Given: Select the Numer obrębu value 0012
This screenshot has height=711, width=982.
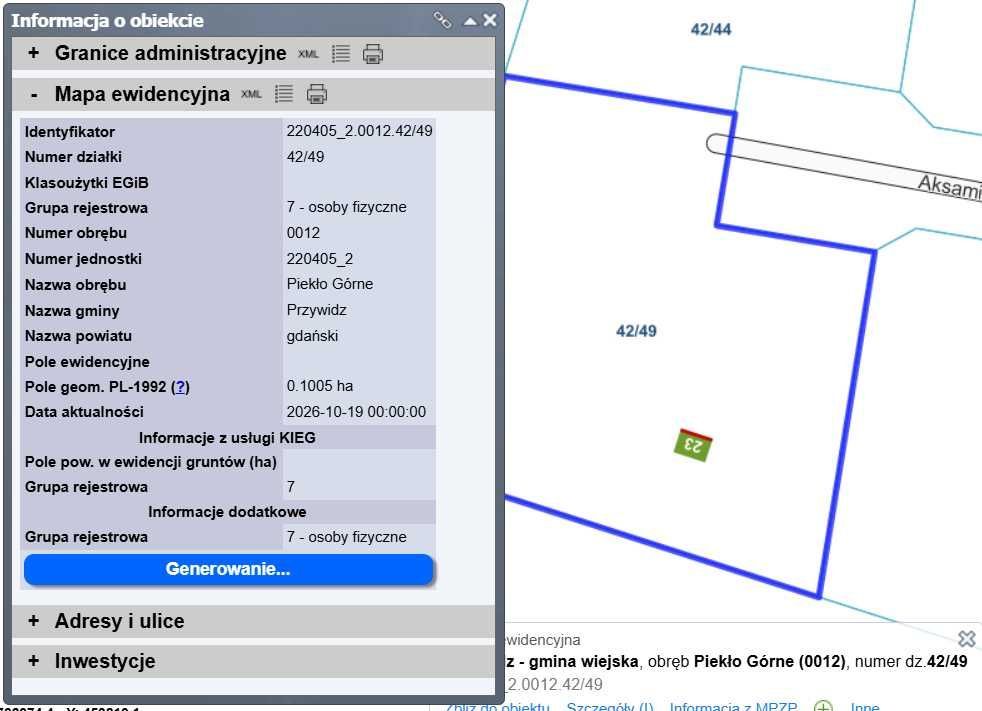Looking at the screenshot, I should coord(303,233).
